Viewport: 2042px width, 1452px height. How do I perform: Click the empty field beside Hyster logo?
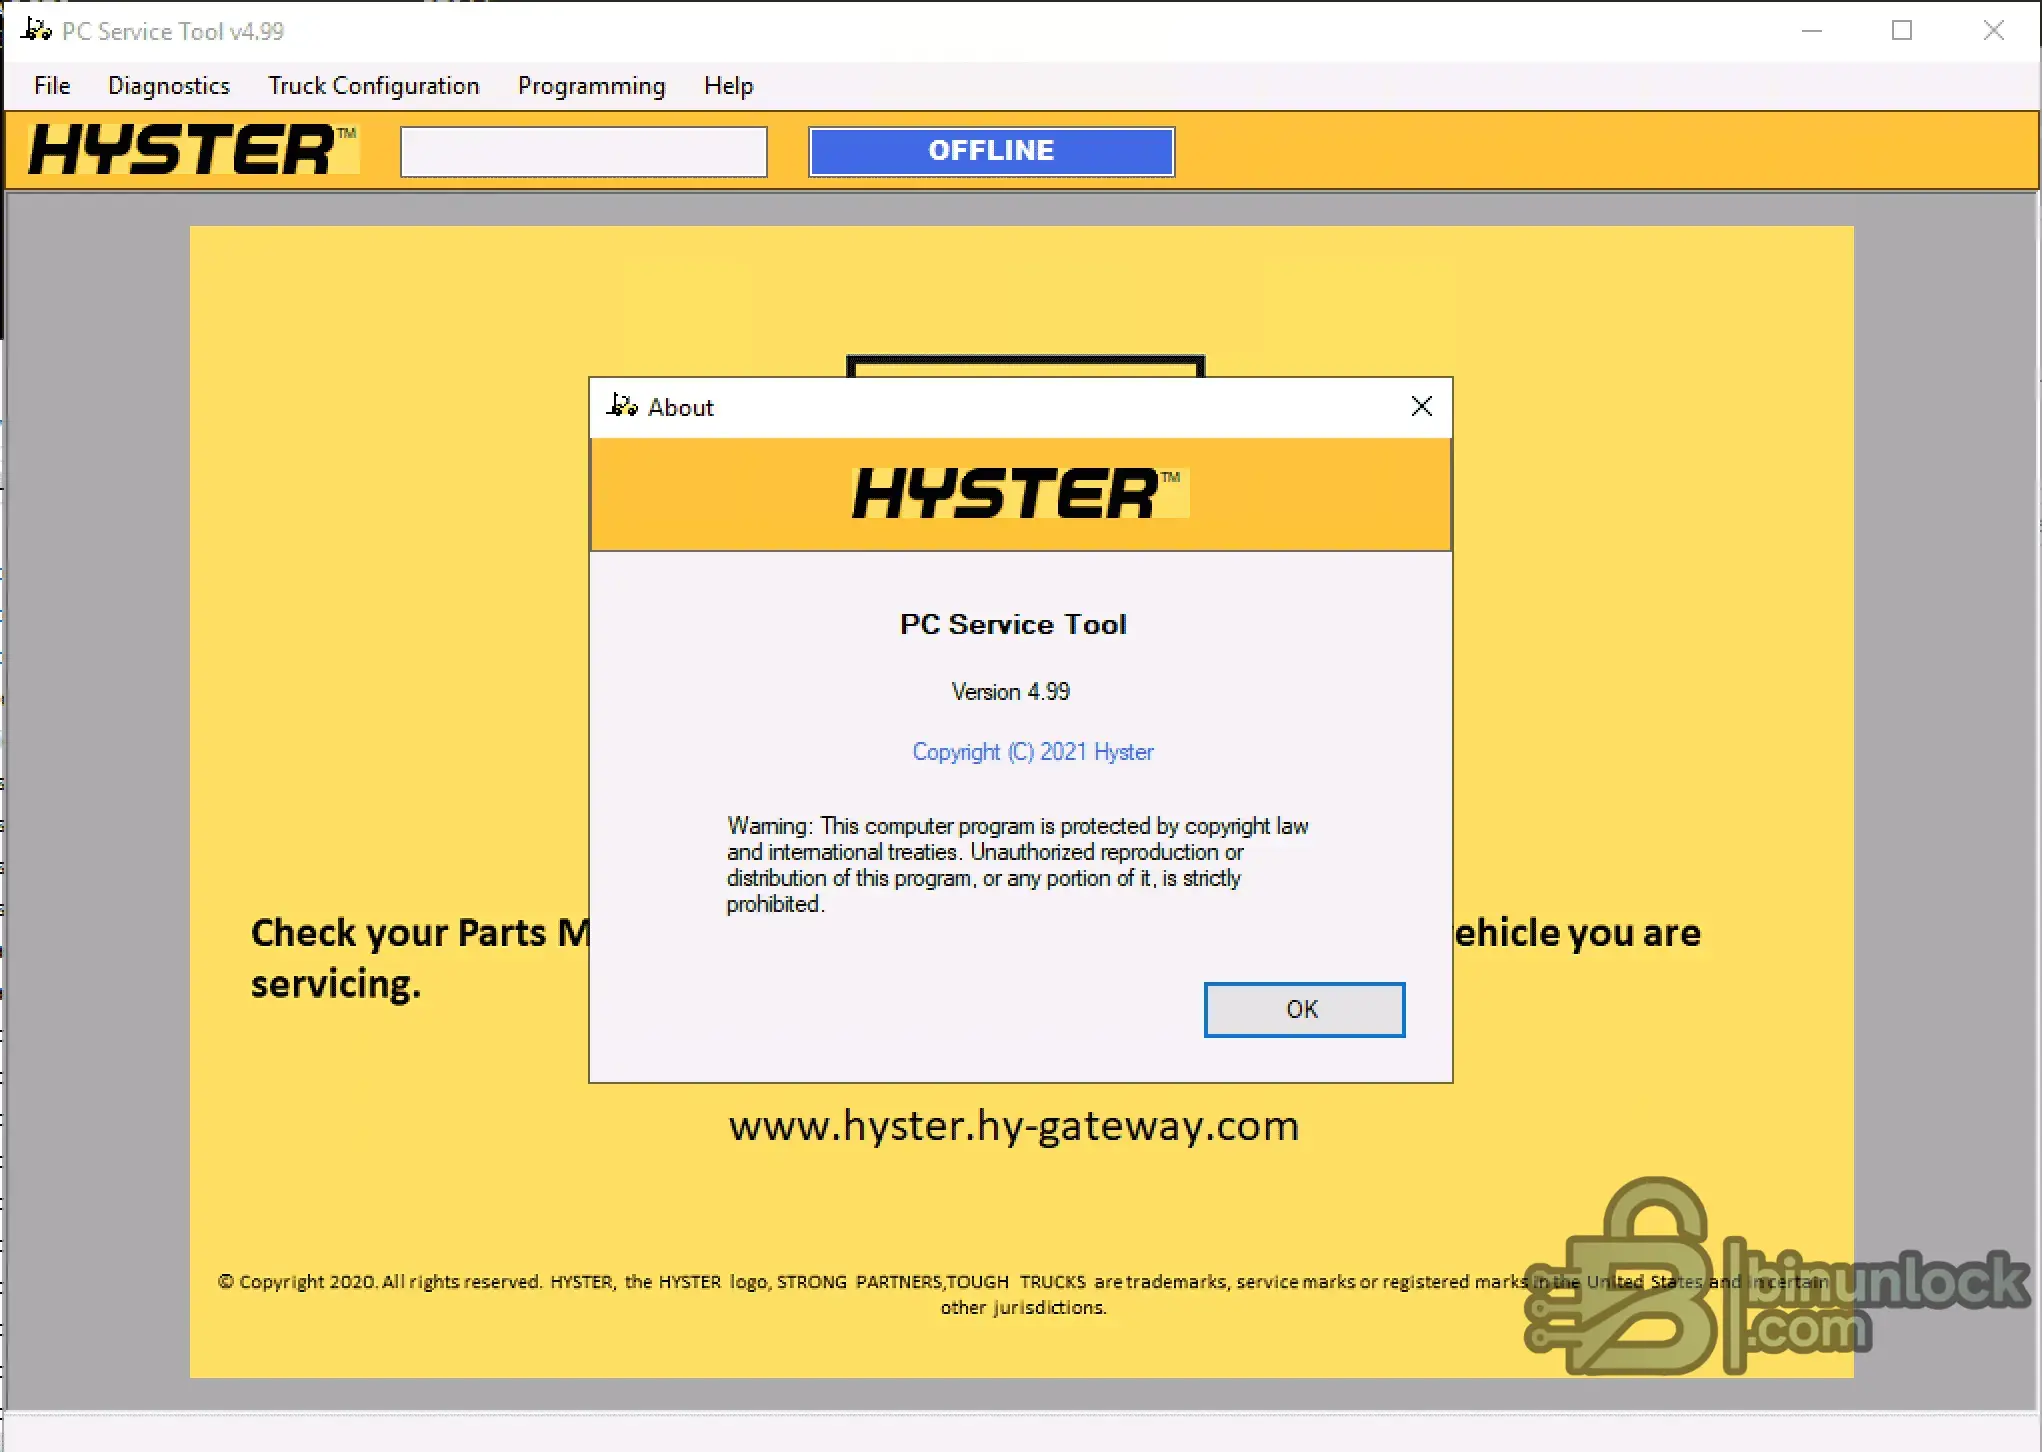(584, 152)
